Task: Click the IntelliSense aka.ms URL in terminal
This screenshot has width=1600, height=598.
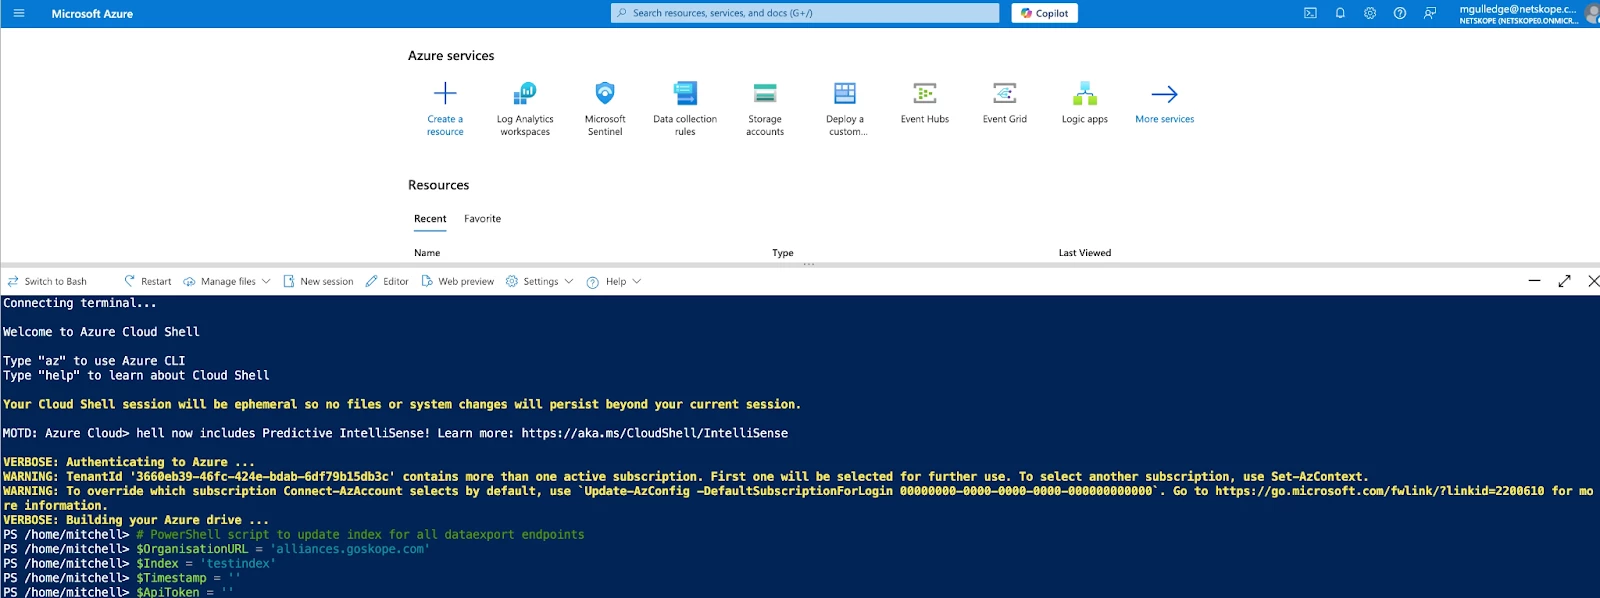Action: pyautogui.click(x=654, y=433)
